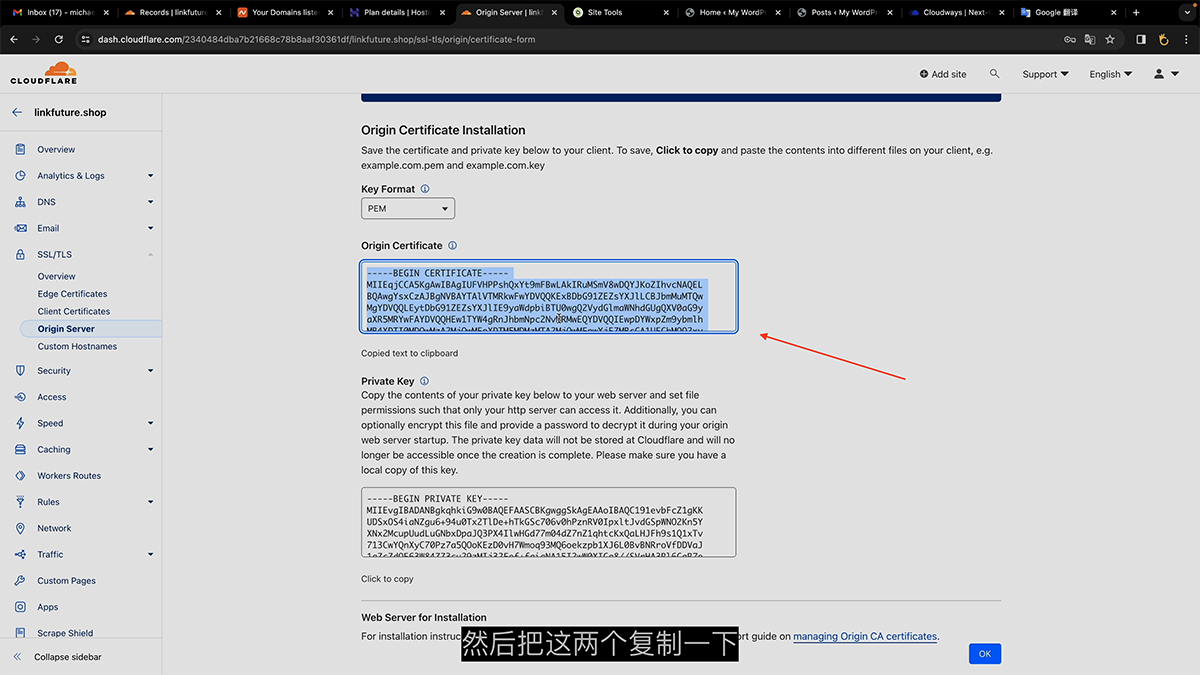Collapse the SSL/TLS section arrow
The image size is (1200, 675).
click(151, 255)
